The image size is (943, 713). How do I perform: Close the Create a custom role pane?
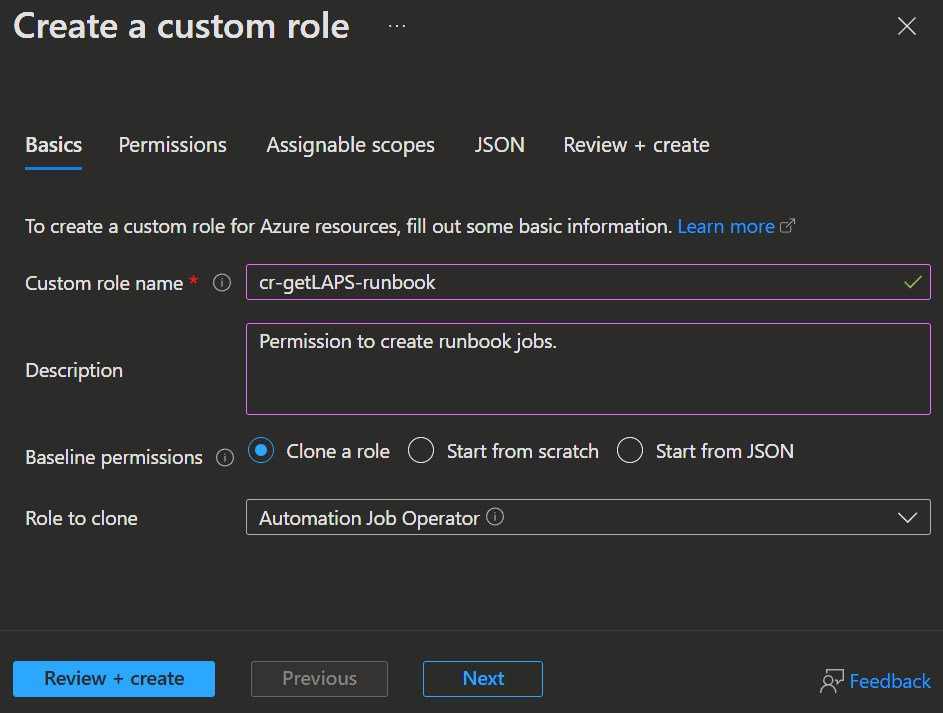[x=906, y=27]
